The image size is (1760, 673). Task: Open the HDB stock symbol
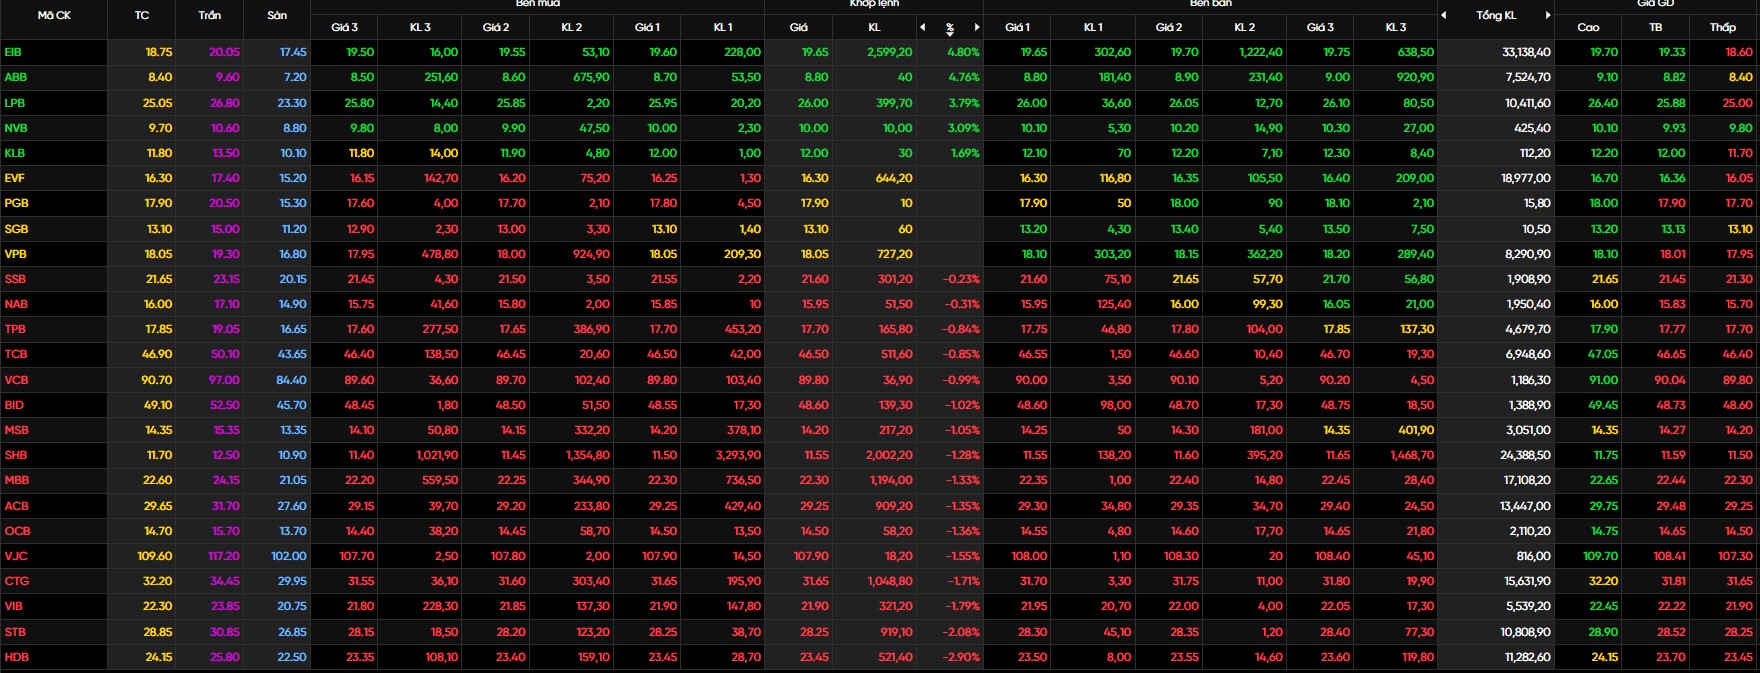point(16,657)
